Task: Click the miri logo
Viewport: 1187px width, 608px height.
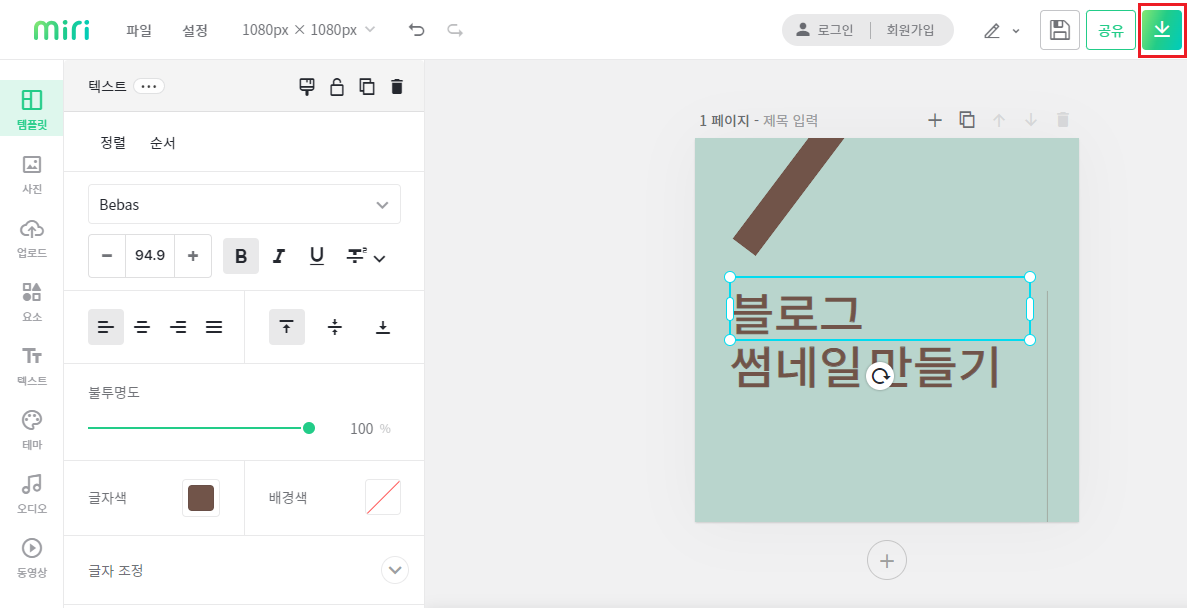Action: pyautogui.click(x=61, y=30)
